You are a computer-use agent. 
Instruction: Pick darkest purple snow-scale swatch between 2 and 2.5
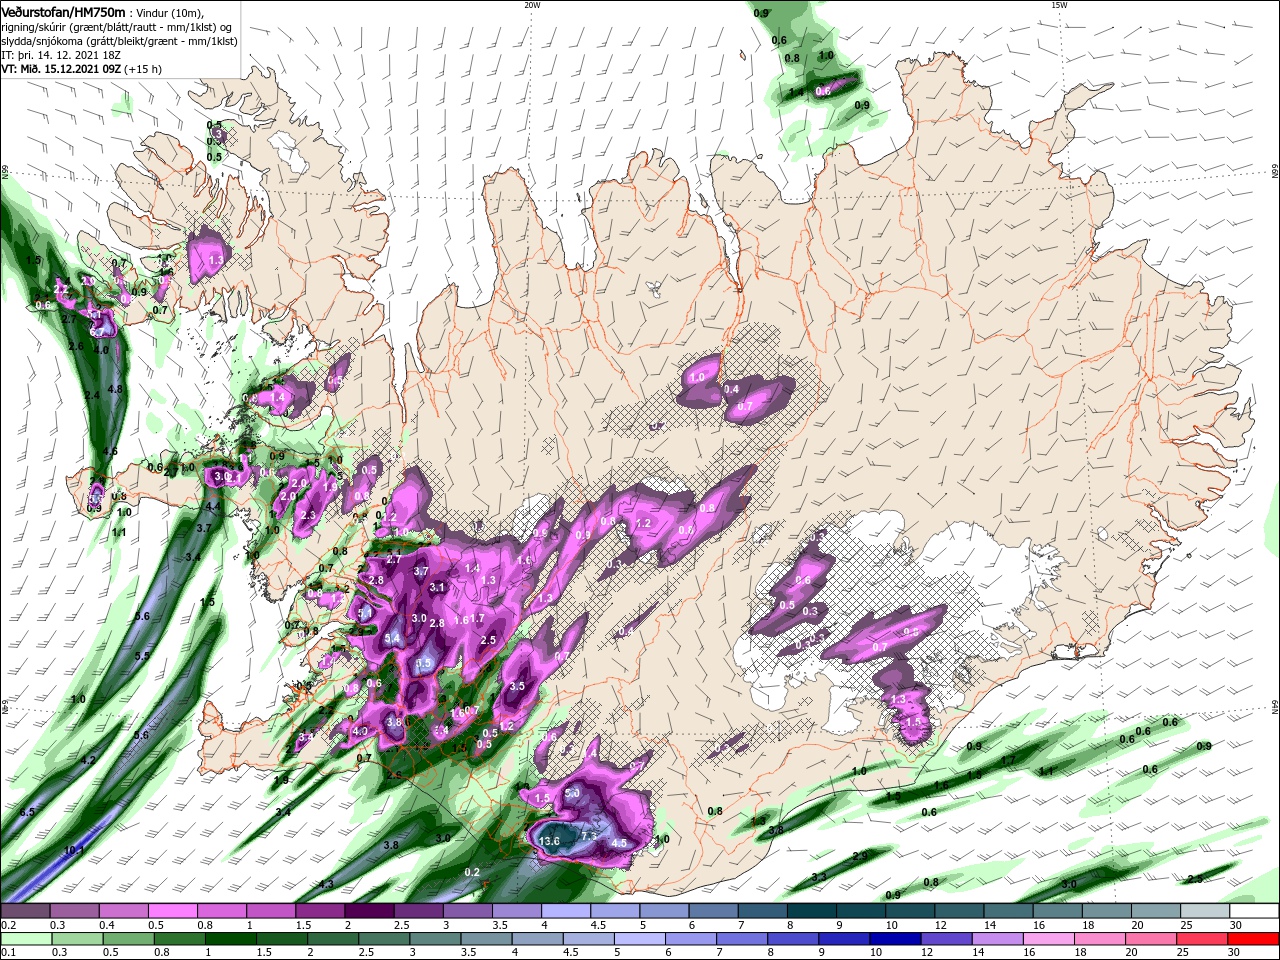pos(369,911)
